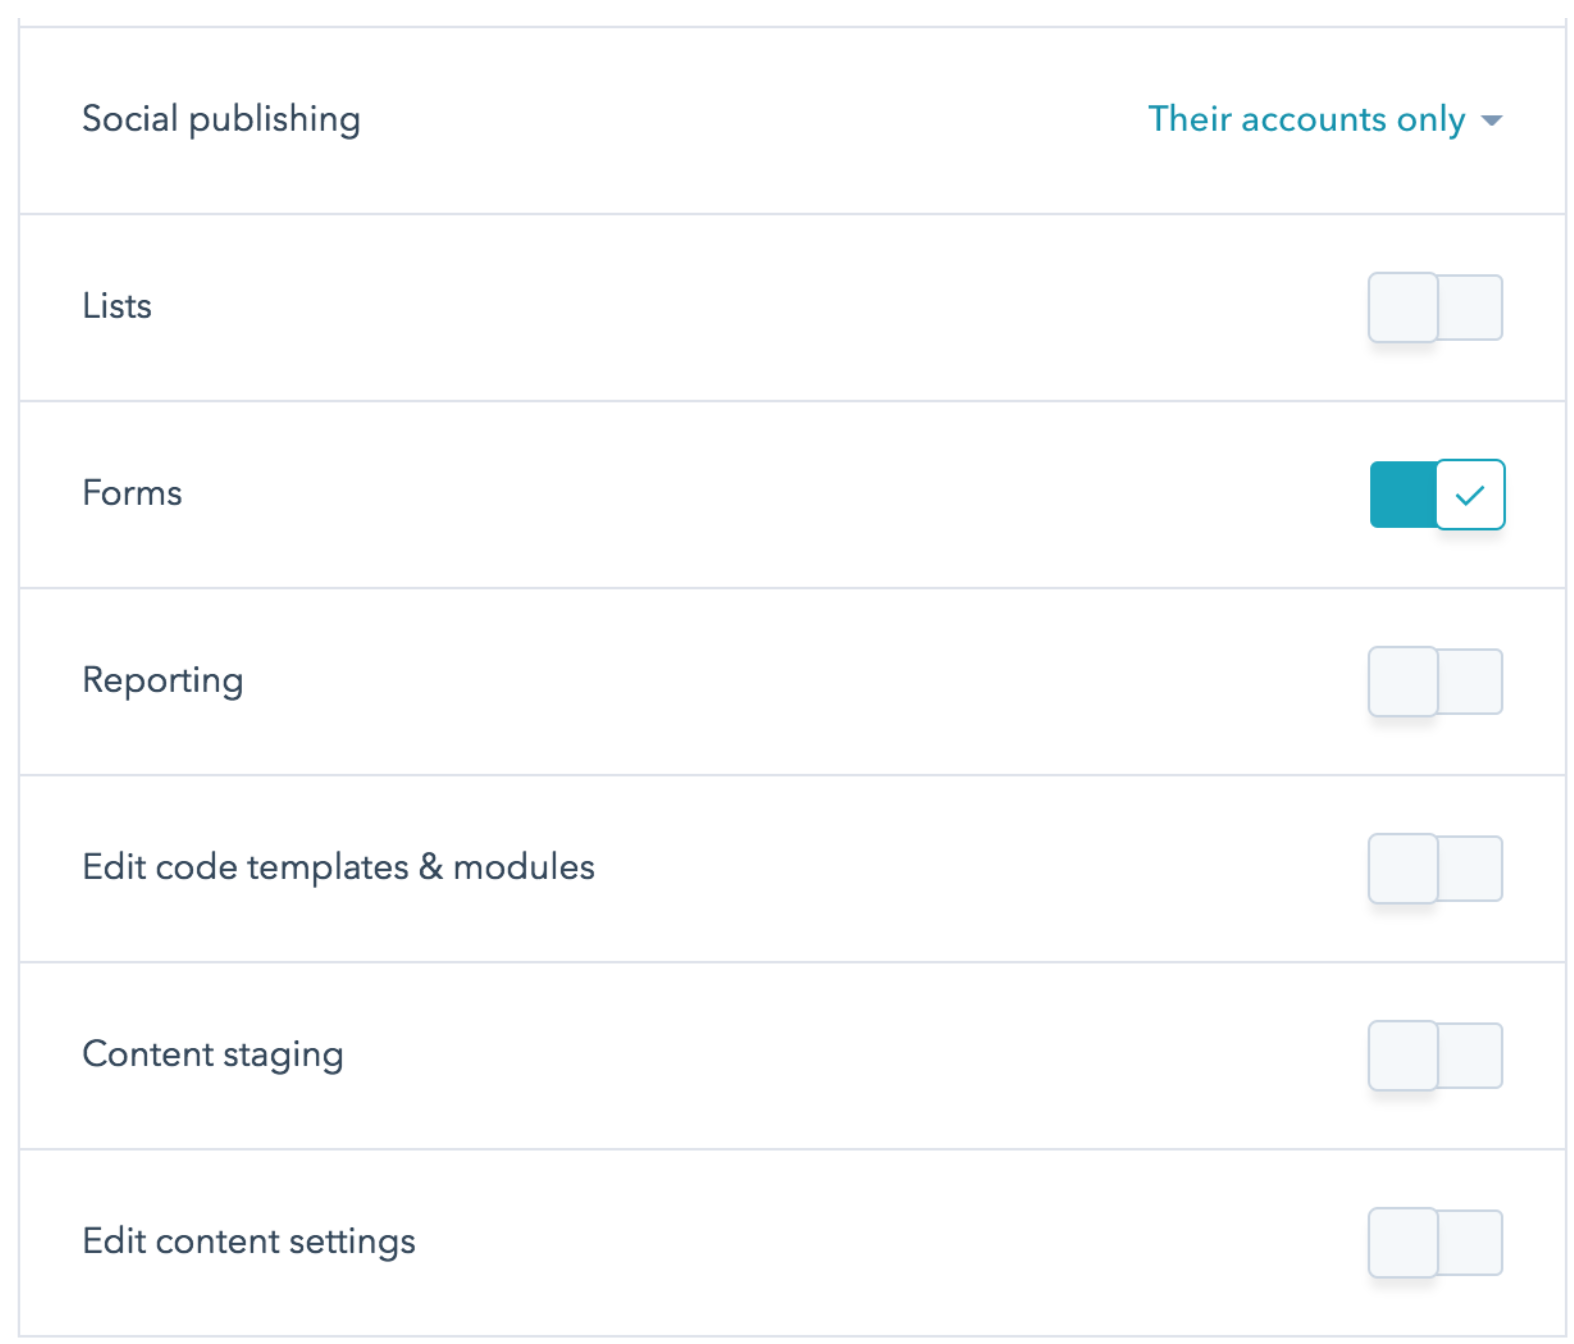The height and width of the screenshot is (1344, 1574).
Task: Select the 'Forms' label text
Action: pos(132,493)
